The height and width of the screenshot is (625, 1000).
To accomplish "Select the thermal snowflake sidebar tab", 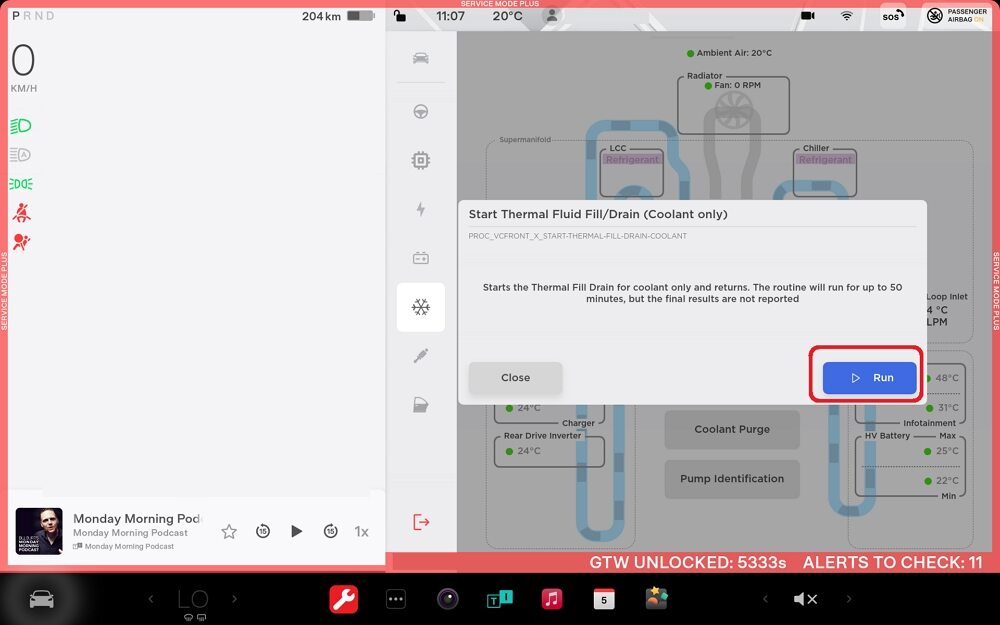I will pos(421,307).
